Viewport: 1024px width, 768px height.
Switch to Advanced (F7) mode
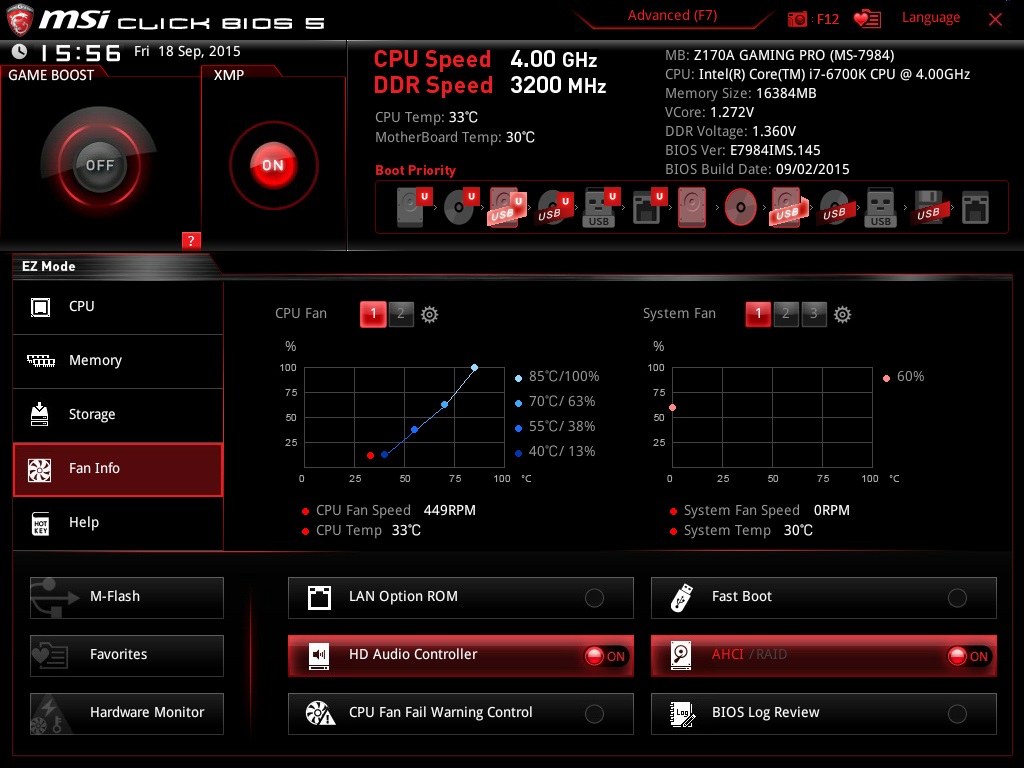[x=673, y=16]
